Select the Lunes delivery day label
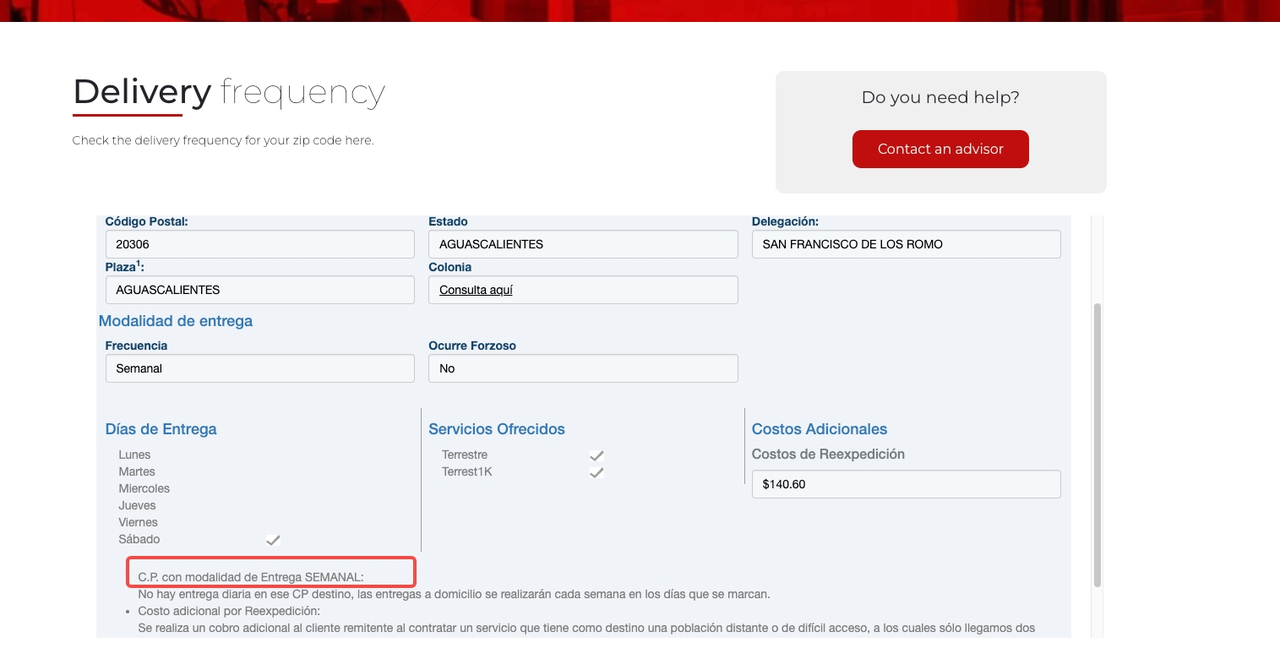The width and height of the screenshot is (1280, 659). 135,455
